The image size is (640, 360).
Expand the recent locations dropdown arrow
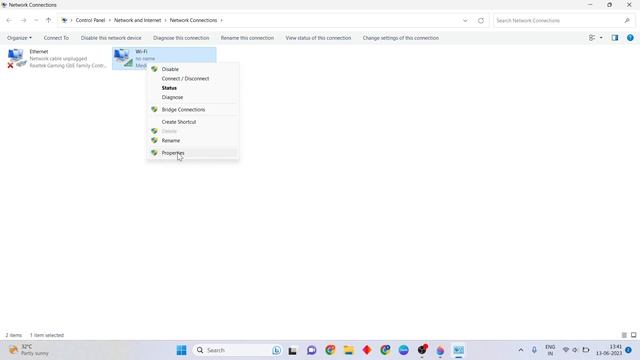pos(36,20)
